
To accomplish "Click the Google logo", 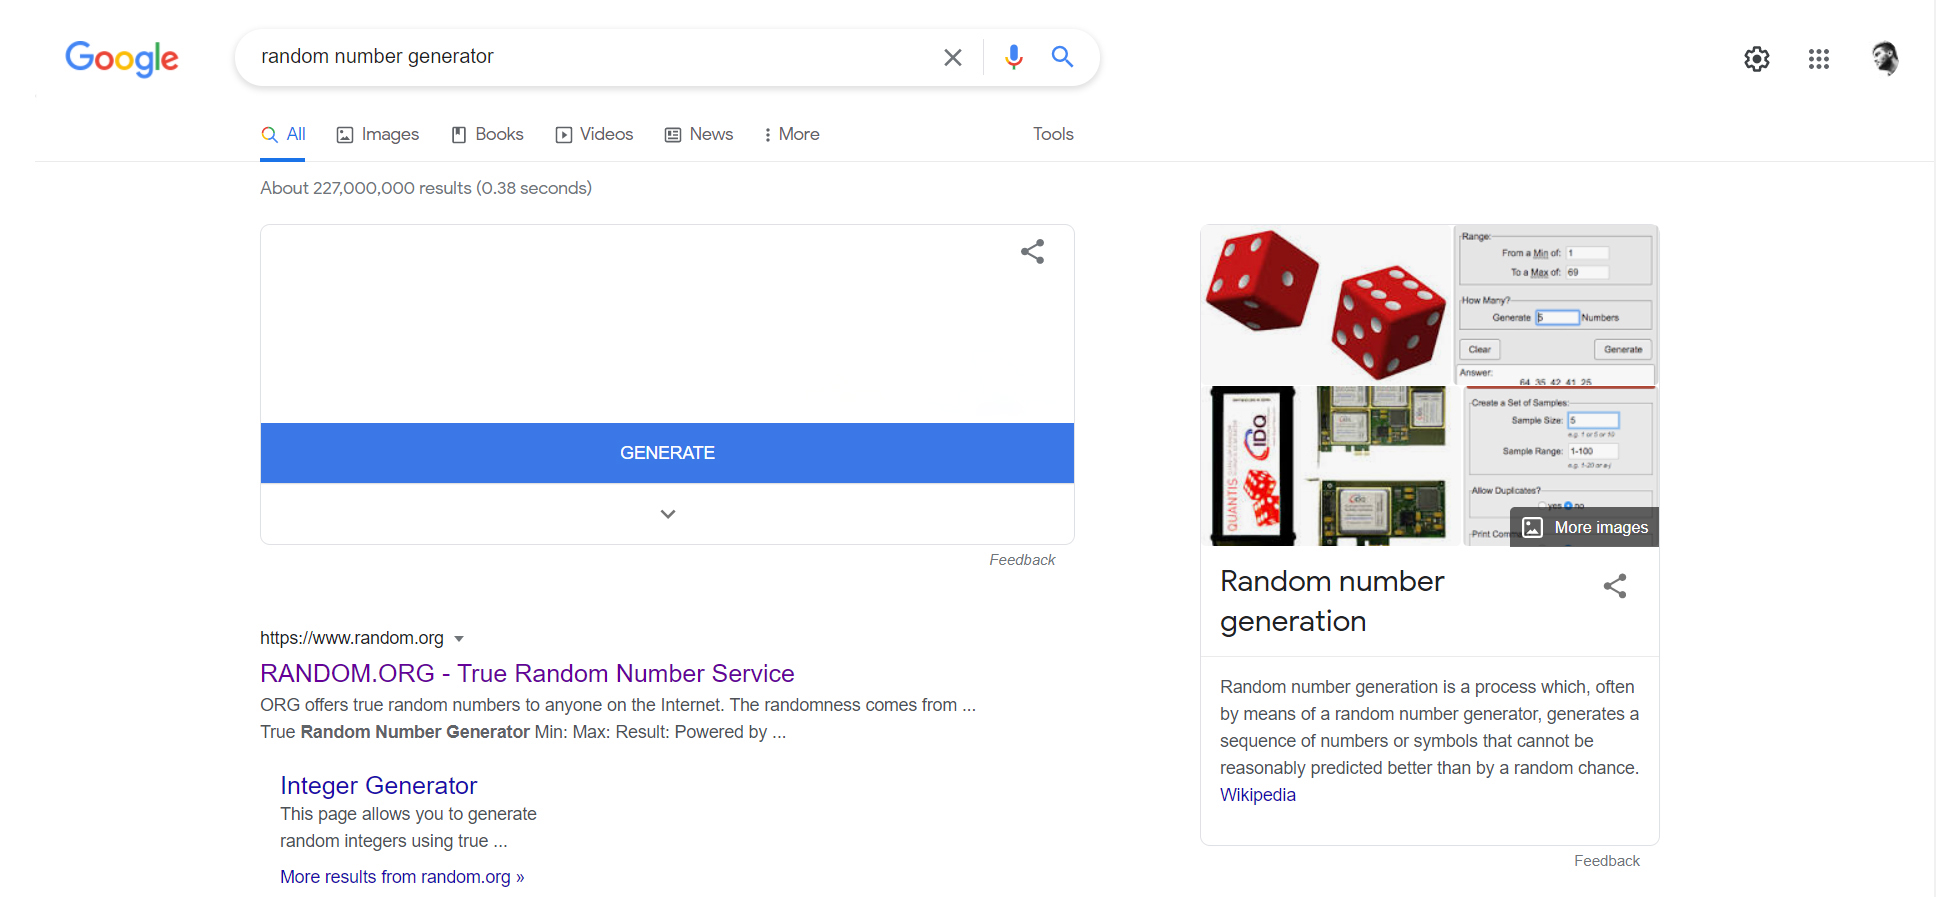I will [121, 58].
